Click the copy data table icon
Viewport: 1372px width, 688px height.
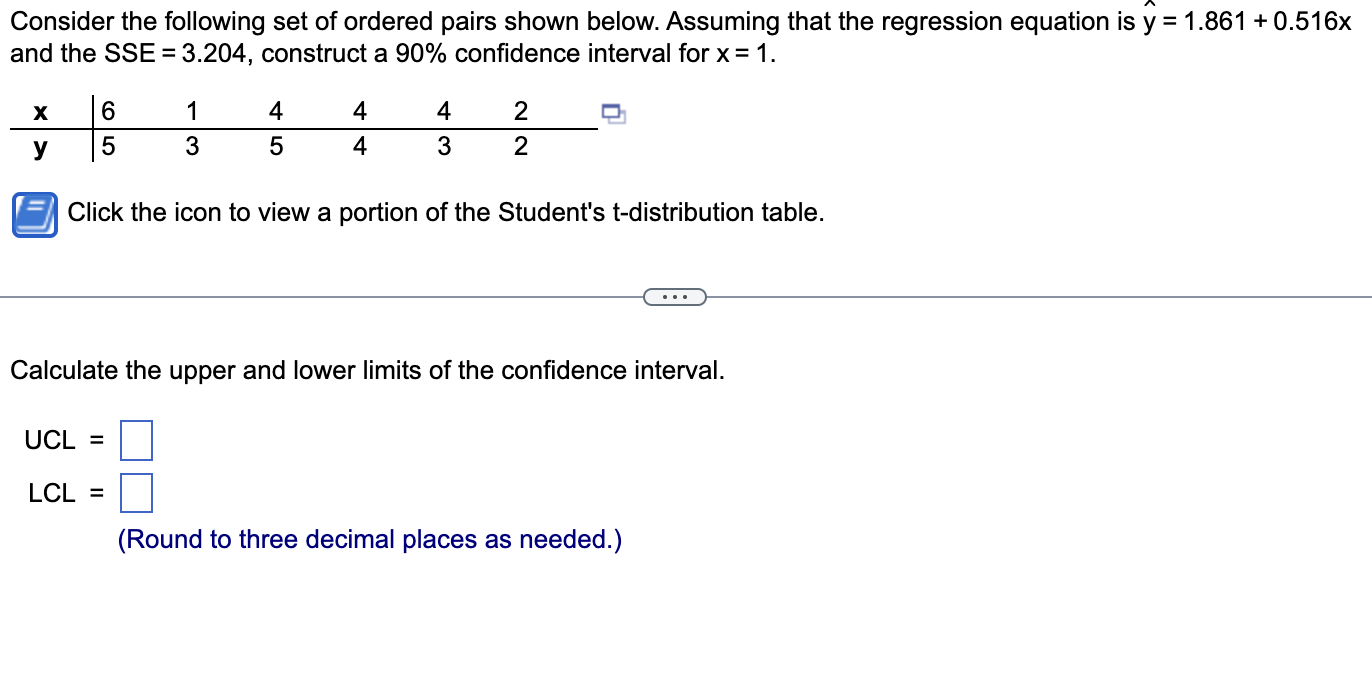613,115
